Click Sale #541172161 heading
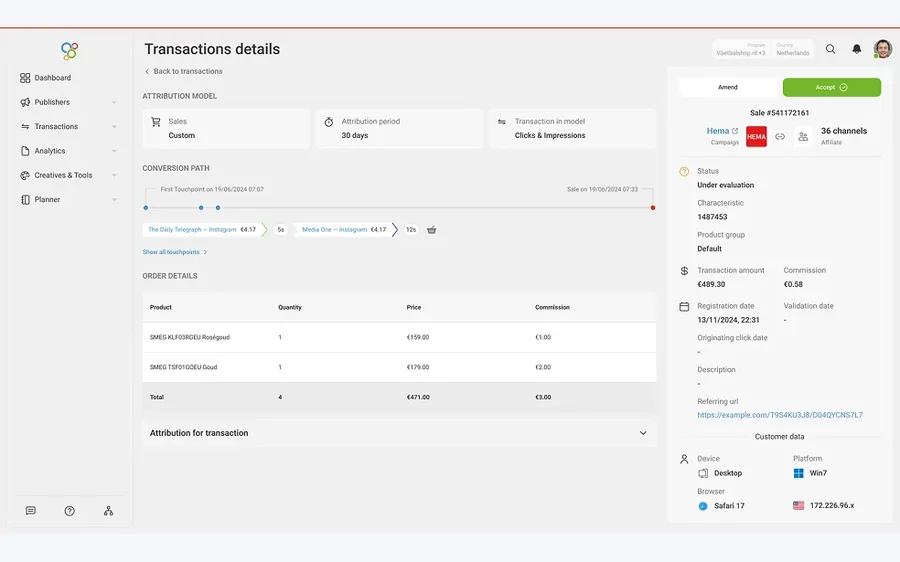The height and width of the screenshot is (562, 900). click(779, 113)
